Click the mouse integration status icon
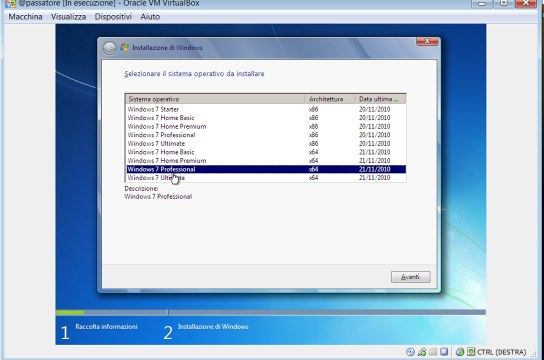Screen dimensions: 544x360 point(460,352)
